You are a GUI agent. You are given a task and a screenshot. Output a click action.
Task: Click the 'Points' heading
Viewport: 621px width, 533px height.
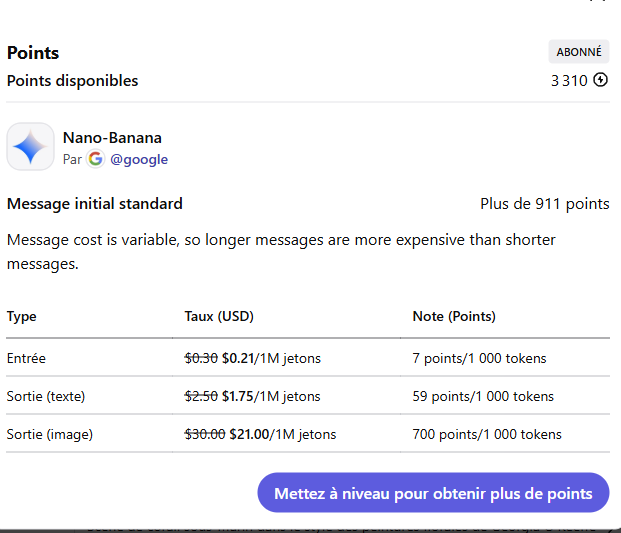pyautogui.click(x=33, y=53)
